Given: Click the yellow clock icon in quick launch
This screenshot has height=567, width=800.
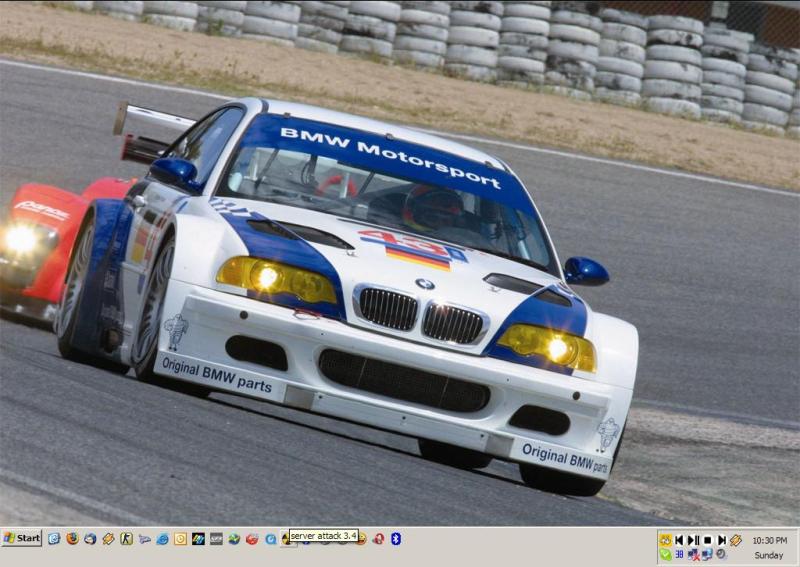Looking at the screenshot, I should (180, 538).
